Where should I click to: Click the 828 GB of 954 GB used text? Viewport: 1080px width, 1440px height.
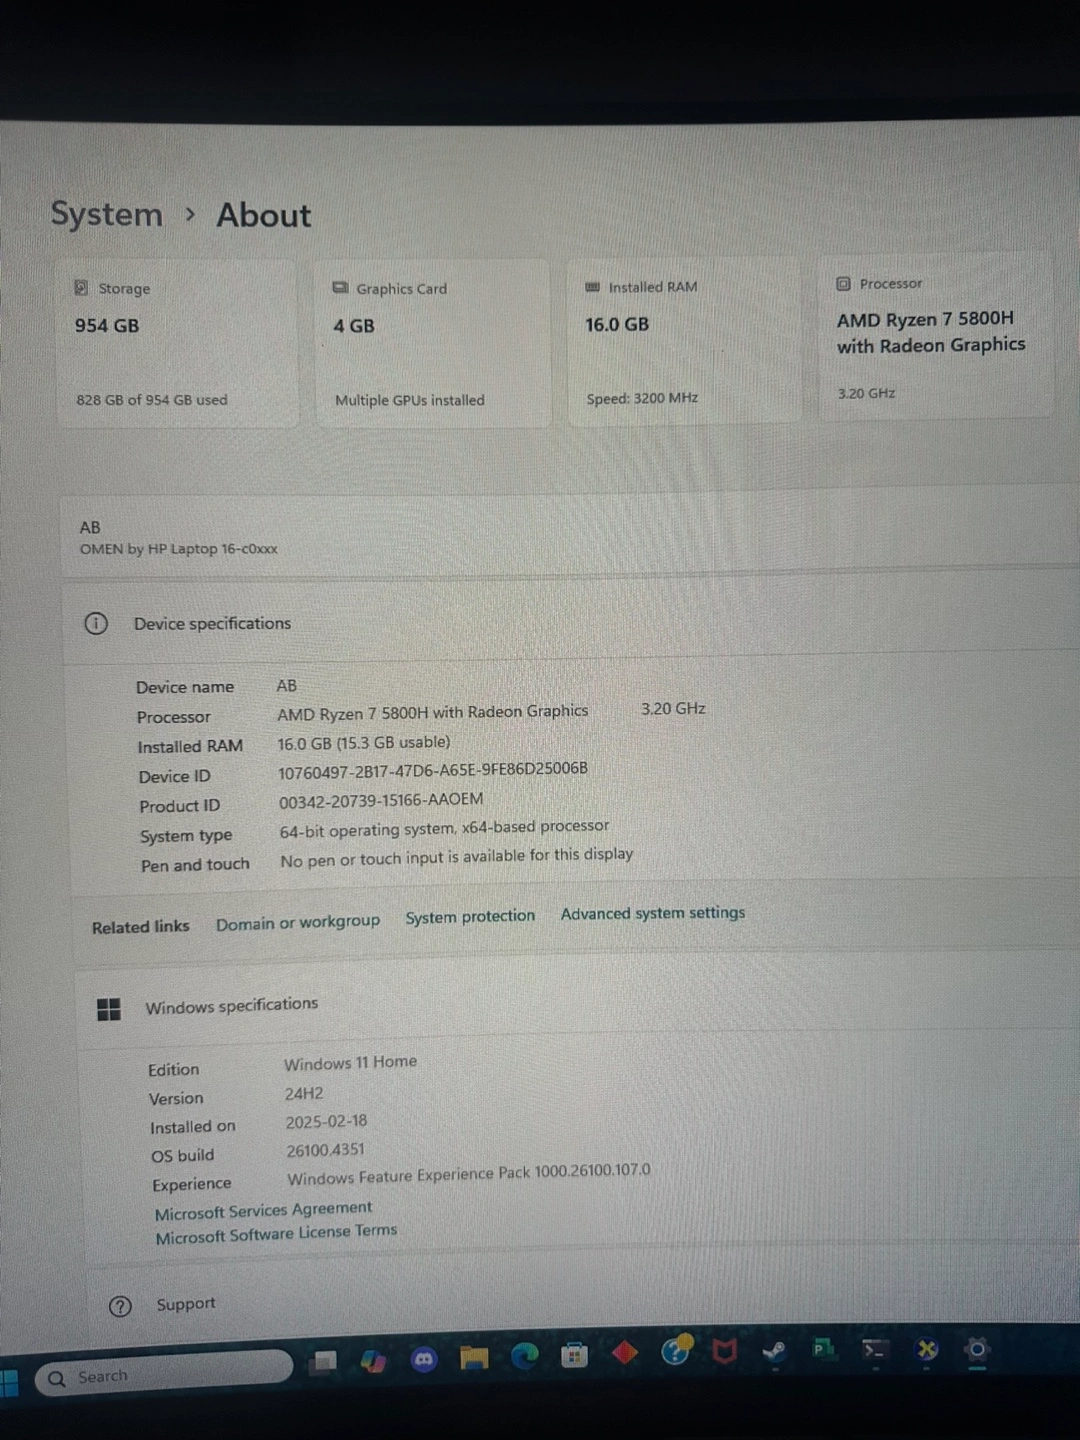[152, 400]
